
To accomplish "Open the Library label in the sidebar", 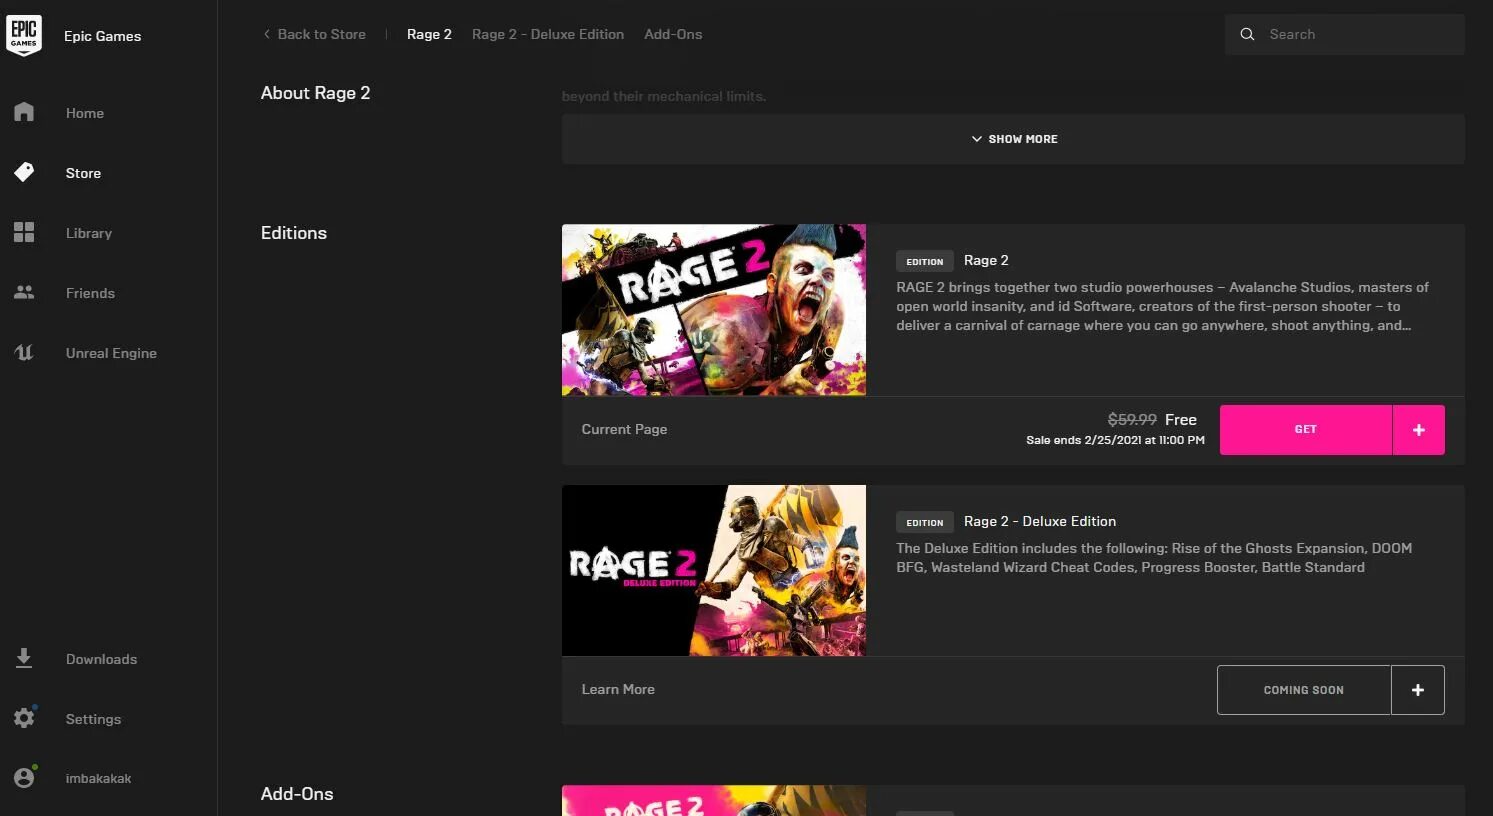I will pyautogui.click(x=89, y=233).
